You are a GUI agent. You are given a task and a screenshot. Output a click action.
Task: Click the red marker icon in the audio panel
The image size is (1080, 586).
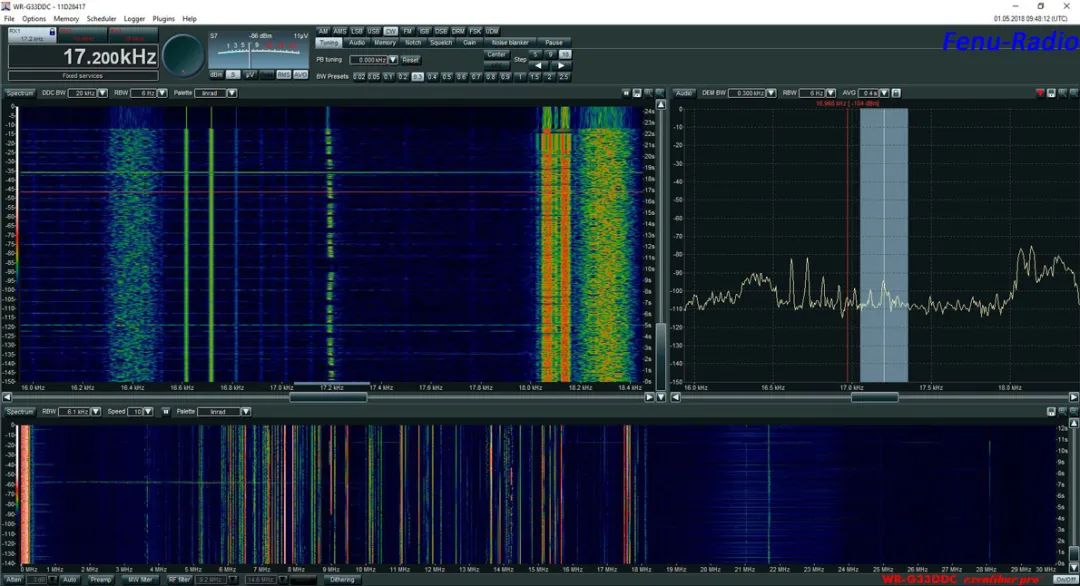click(1040, 93)
